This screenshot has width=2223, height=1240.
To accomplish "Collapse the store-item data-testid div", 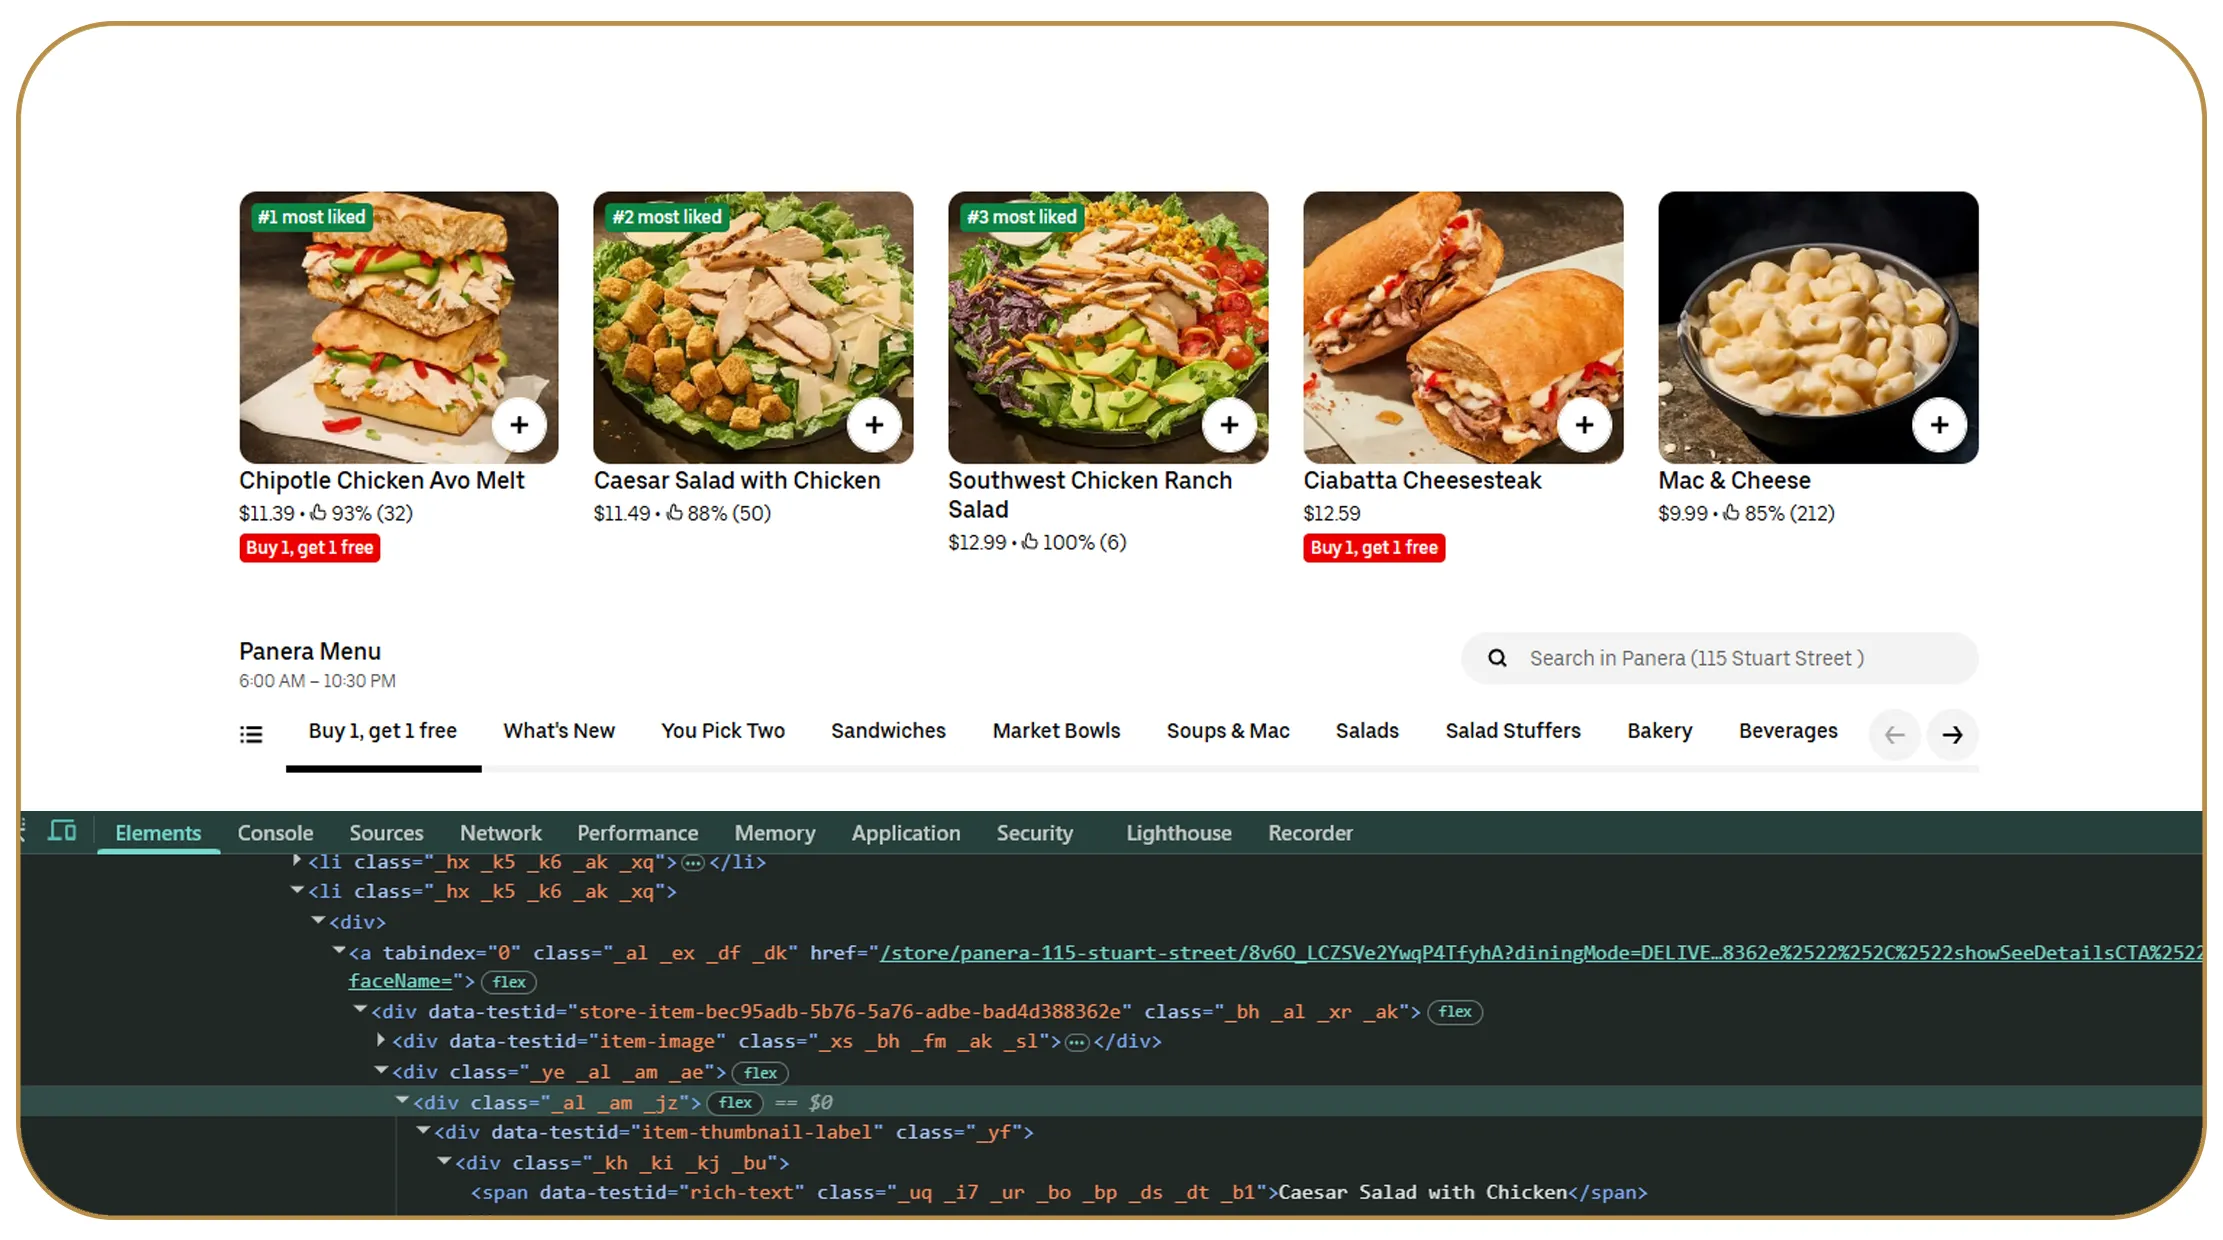I will click(x=360, y=1010).
